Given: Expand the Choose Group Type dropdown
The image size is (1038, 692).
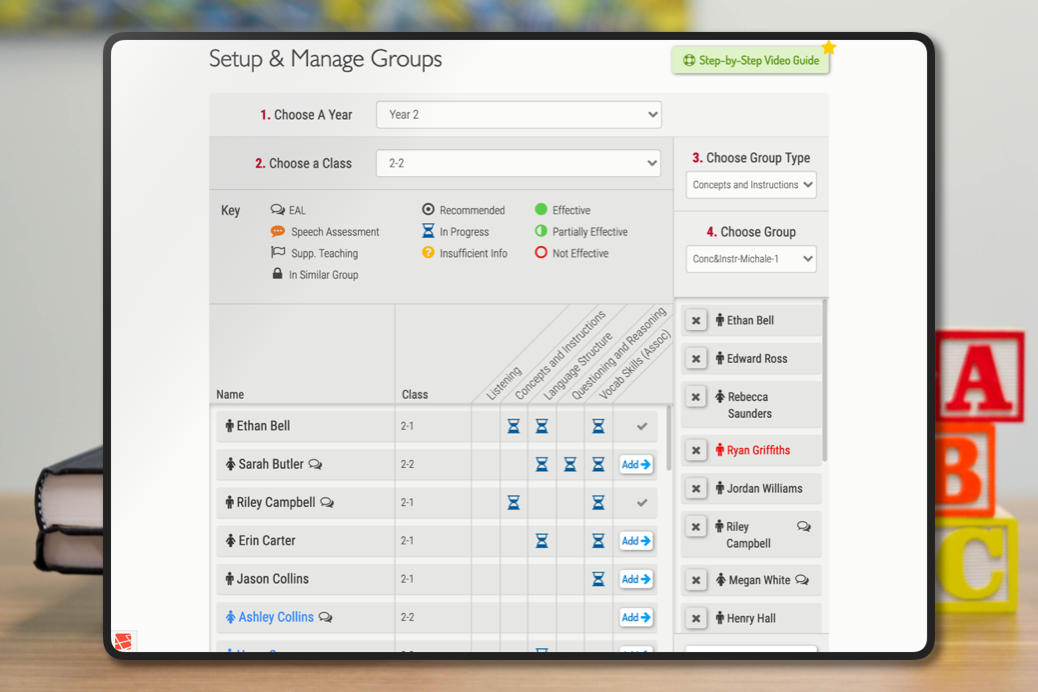Looking at the screenshot, I should coord(751,185).
